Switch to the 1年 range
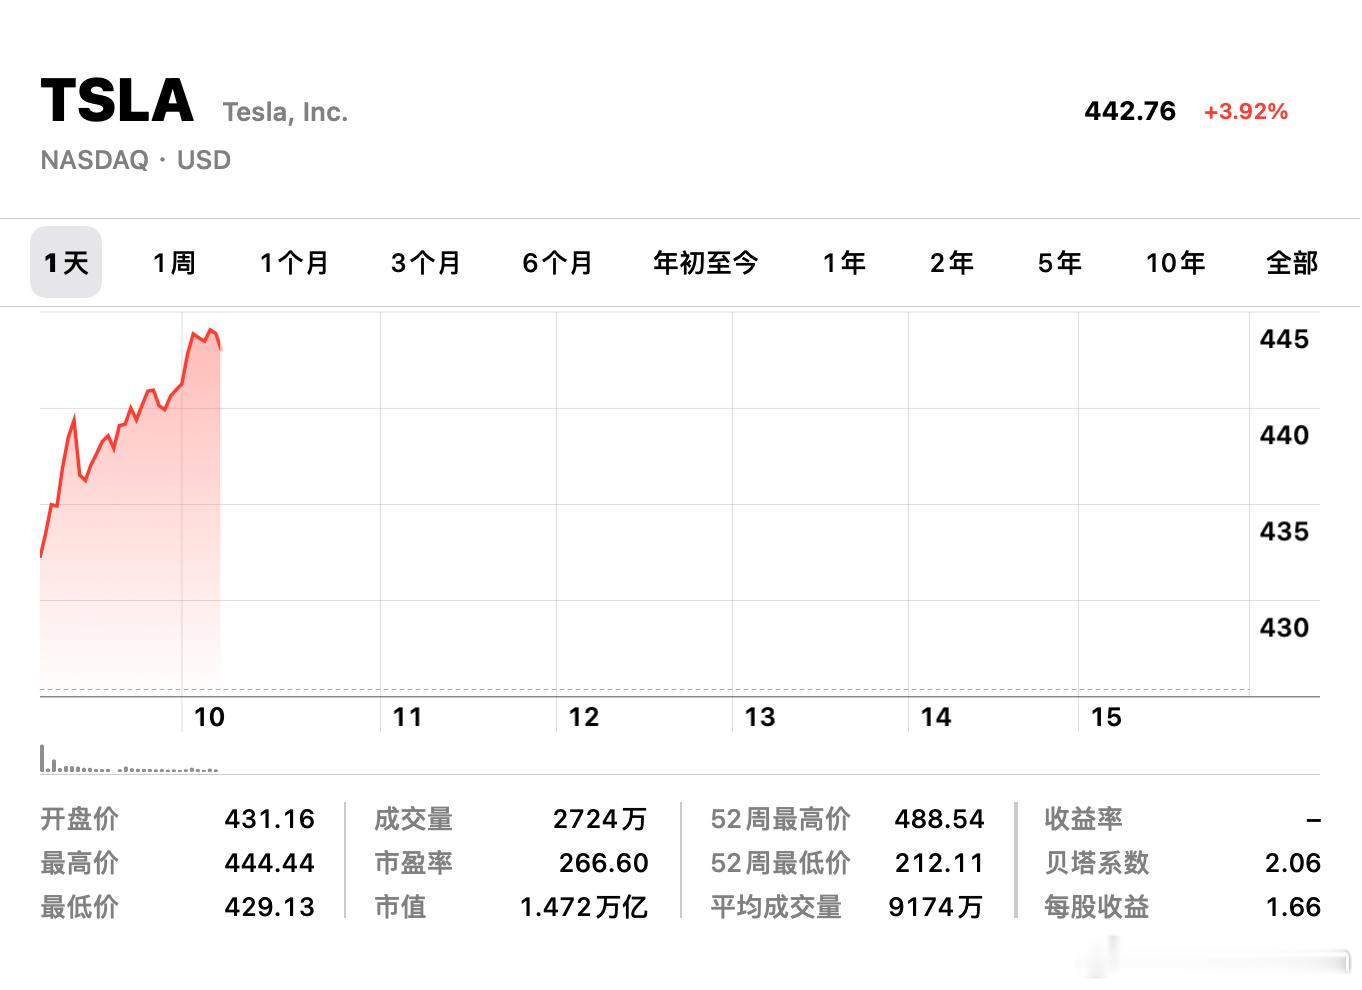The image size is (1362, 990). pos(844,263)
